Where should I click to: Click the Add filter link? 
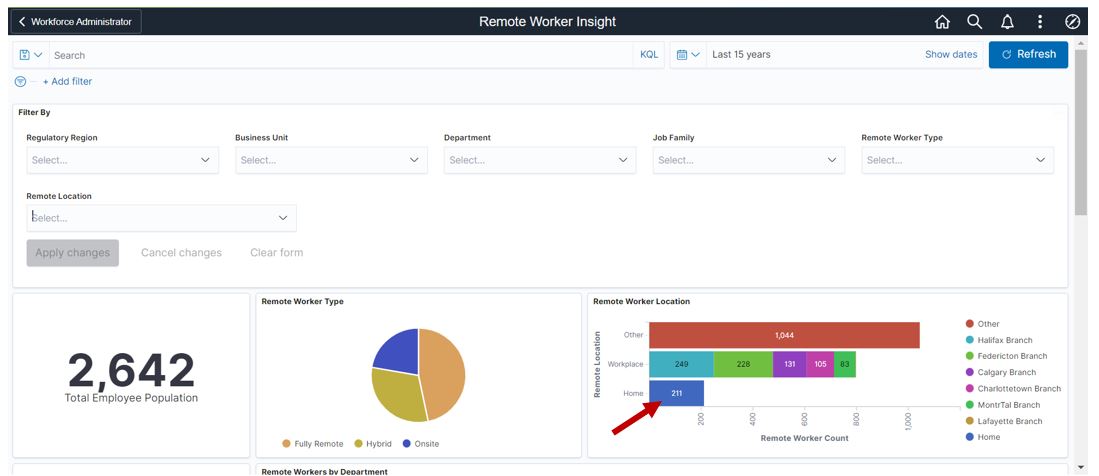tap(67, 81)
